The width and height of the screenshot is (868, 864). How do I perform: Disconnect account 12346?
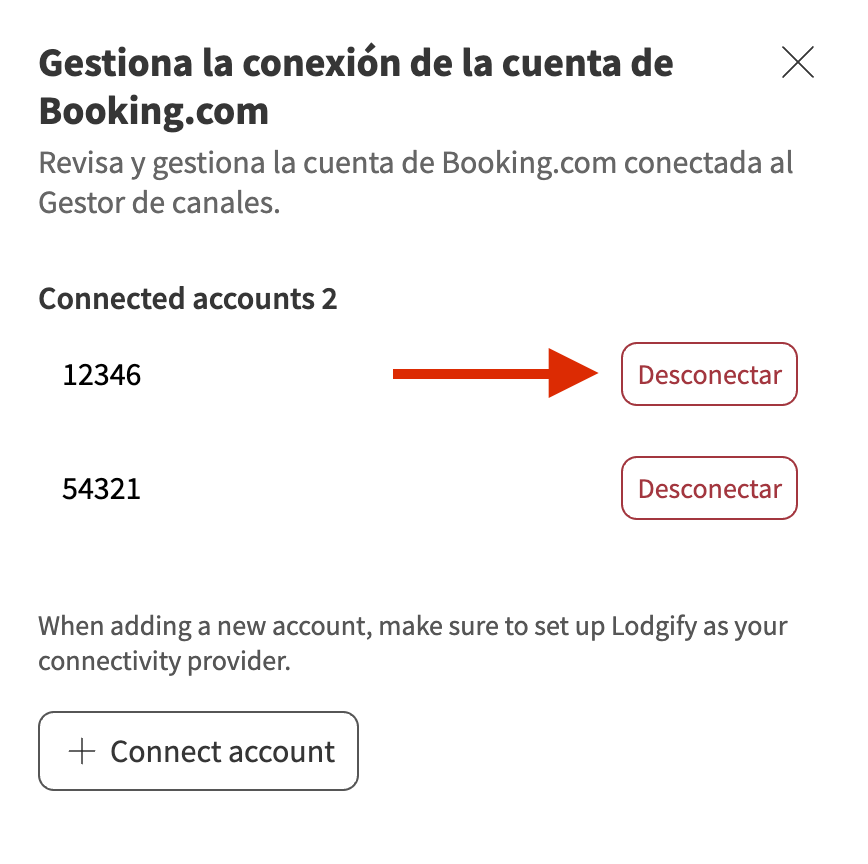[x=709, y=375]
